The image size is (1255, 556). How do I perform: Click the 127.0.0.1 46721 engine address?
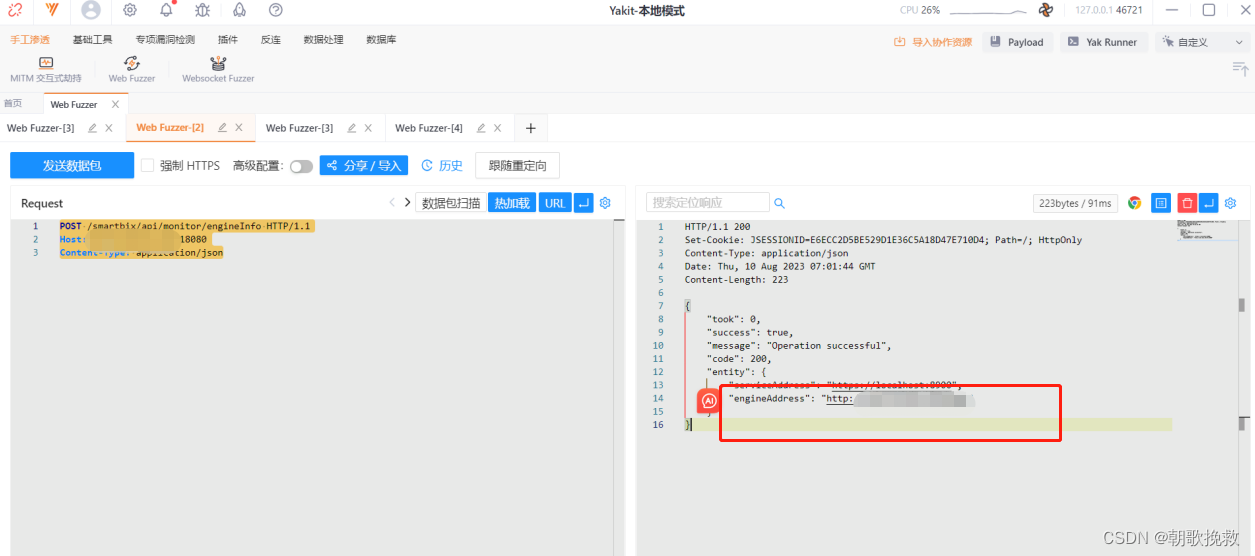pos(1109,10)
